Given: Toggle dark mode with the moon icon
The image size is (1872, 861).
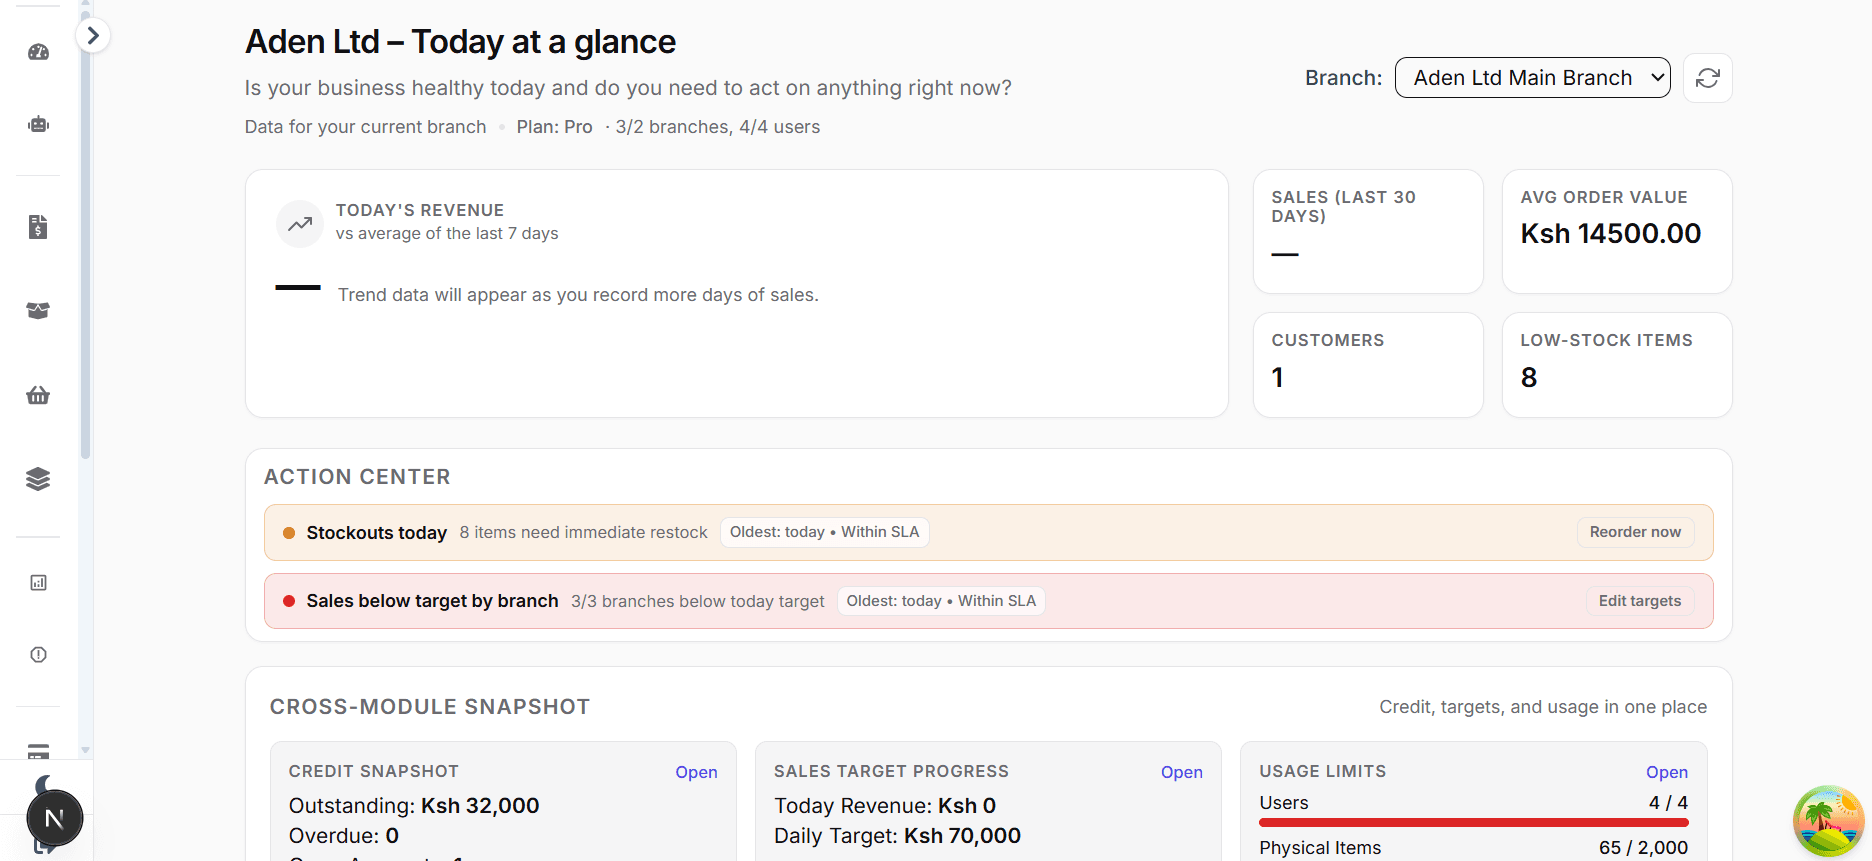Looking at the screenshot, I should [44, 785].
